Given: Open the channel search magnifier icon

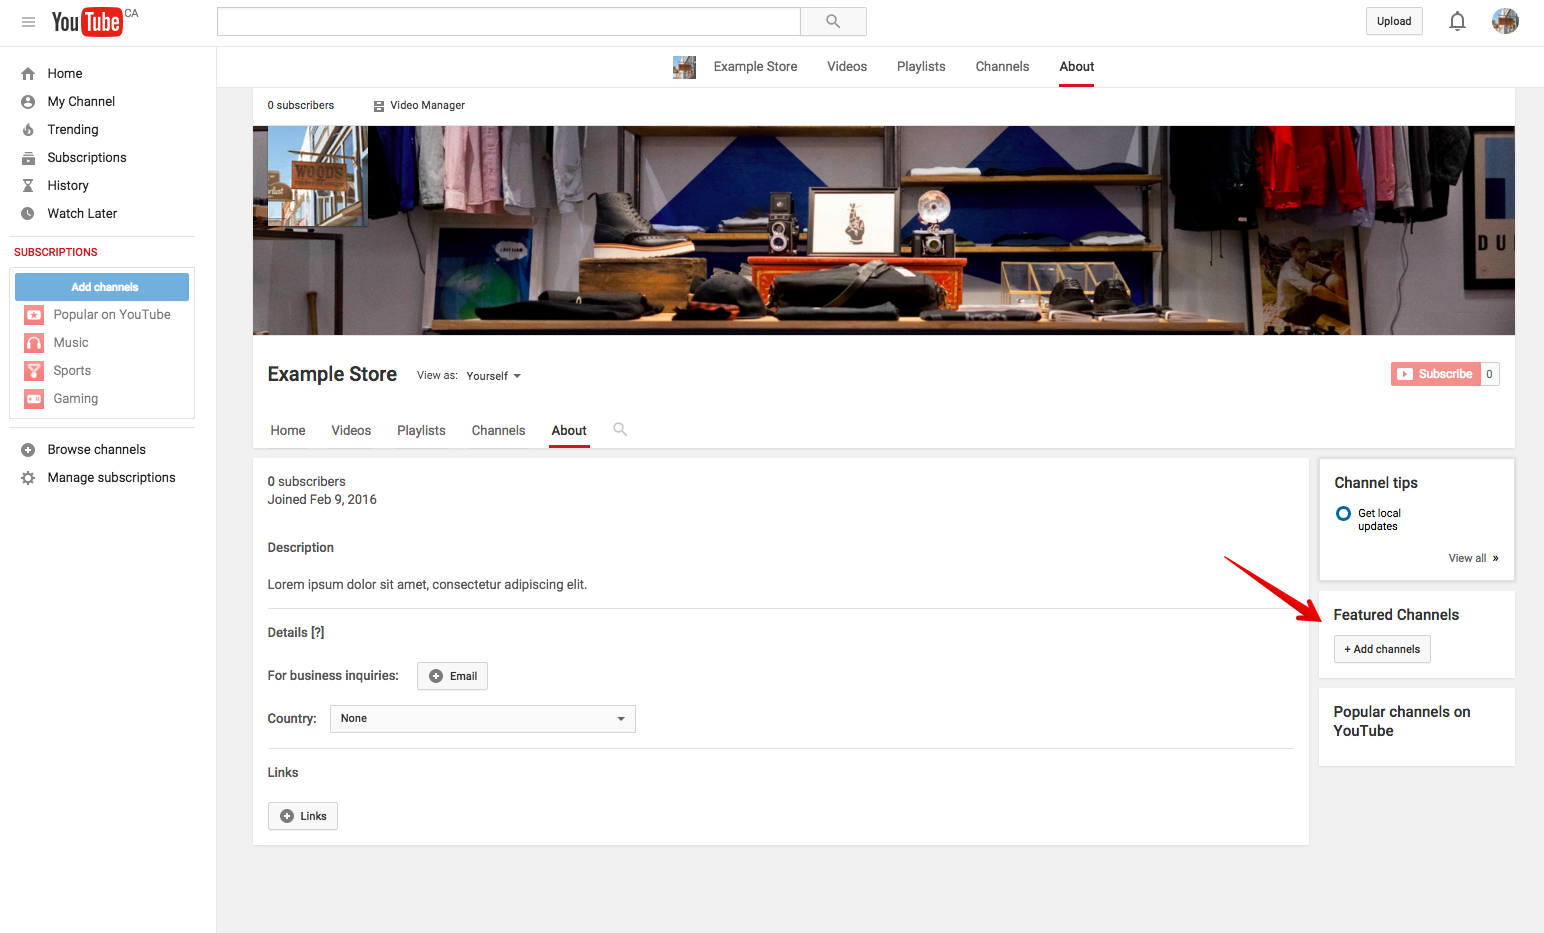Looking at the screenshot, I should pyautogui.click(x=620, y=430).
